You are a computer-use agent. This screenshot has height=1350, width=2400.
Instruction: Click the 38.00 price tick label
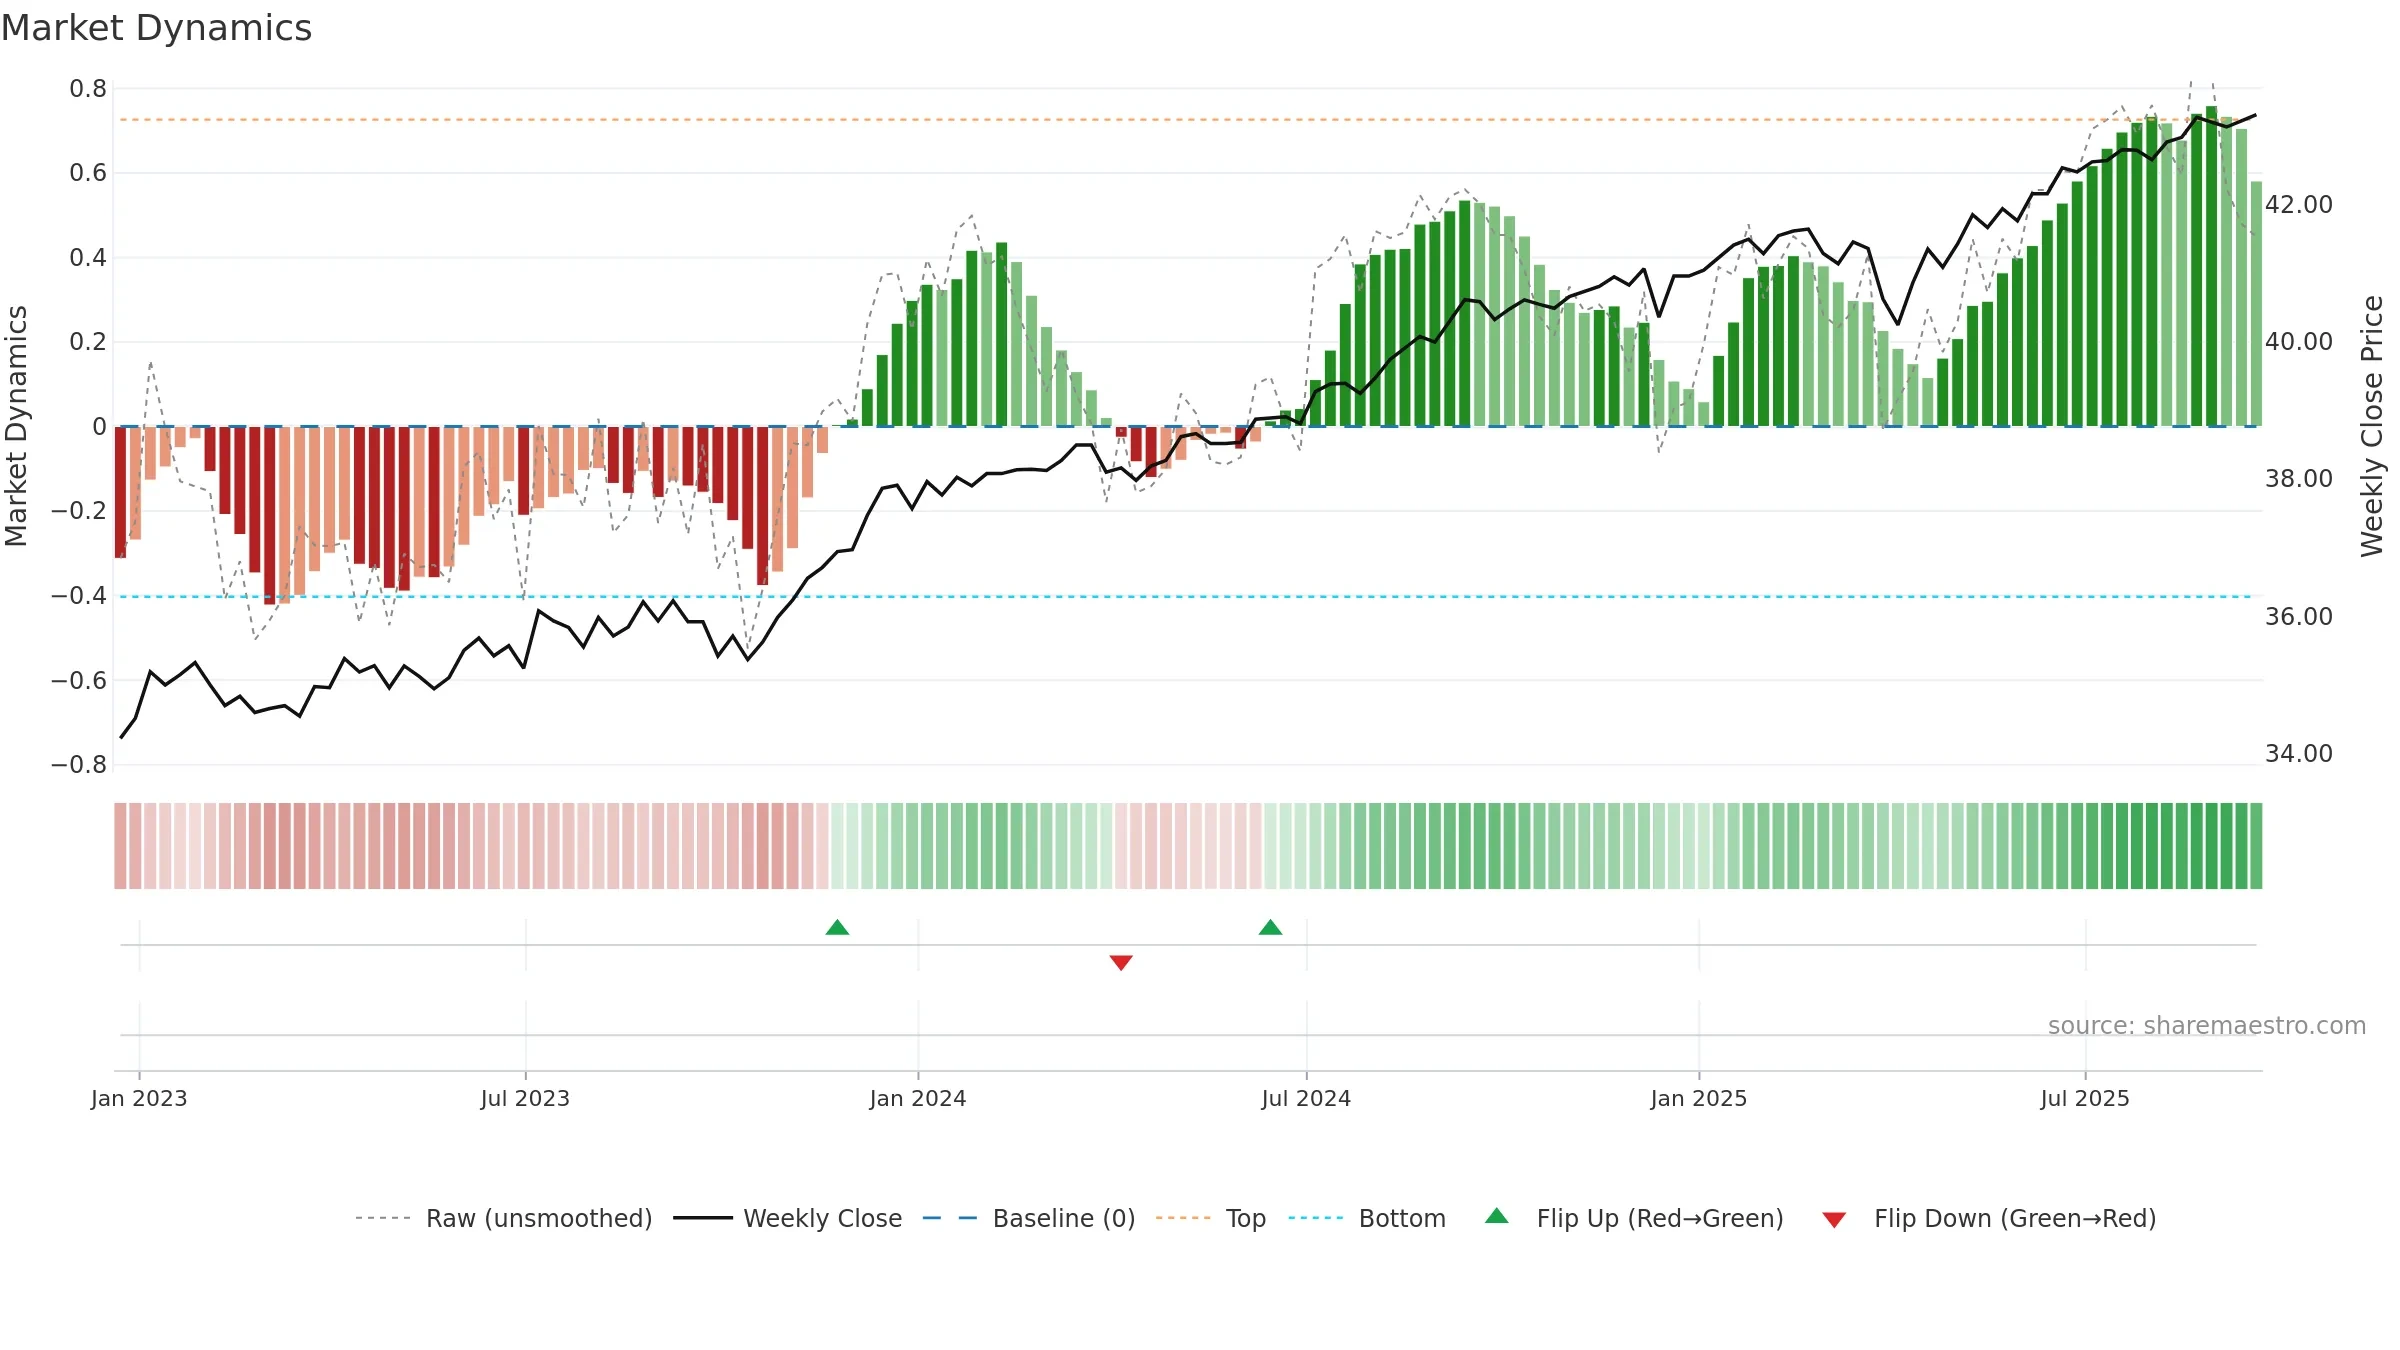pyautogui.click(x=2298, y=478)
